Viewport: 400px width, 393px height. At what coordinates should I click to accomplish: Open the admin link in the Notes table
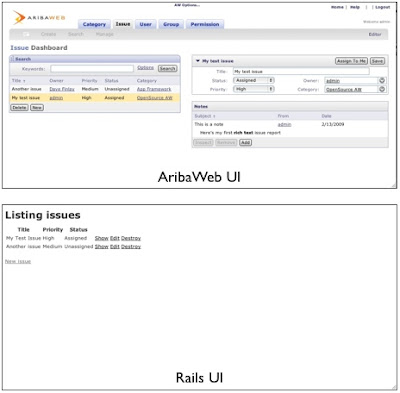tap(284, 124)
